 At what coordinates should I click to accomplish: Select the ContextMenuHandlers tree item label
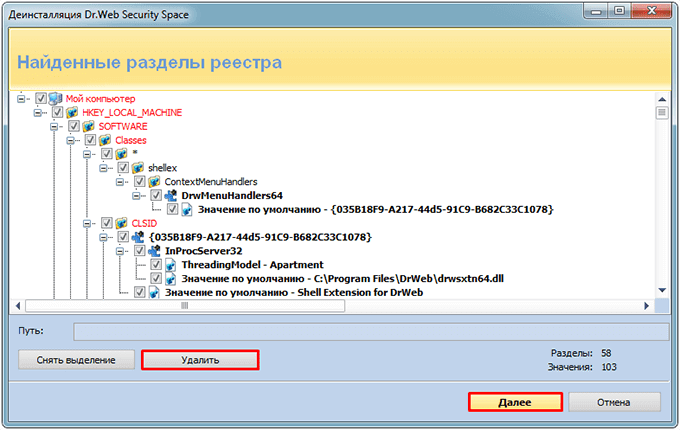(211, 181)
